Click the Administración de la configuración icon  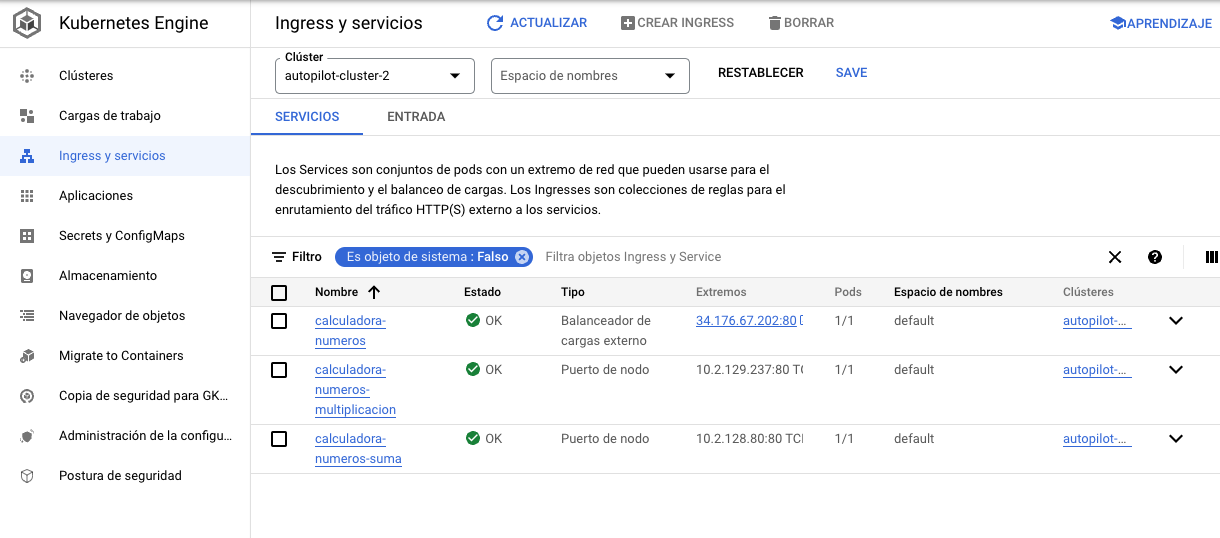(27, 436)
